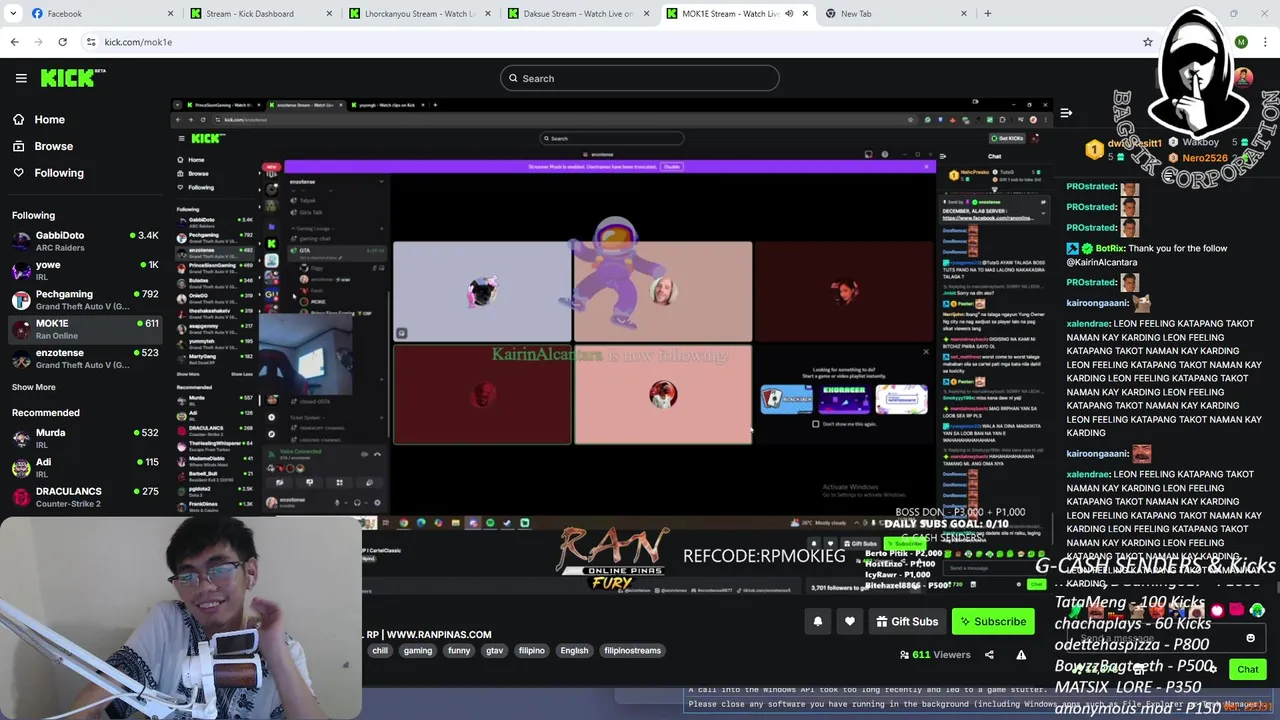Click the heart follow button

tap(850, 622)
